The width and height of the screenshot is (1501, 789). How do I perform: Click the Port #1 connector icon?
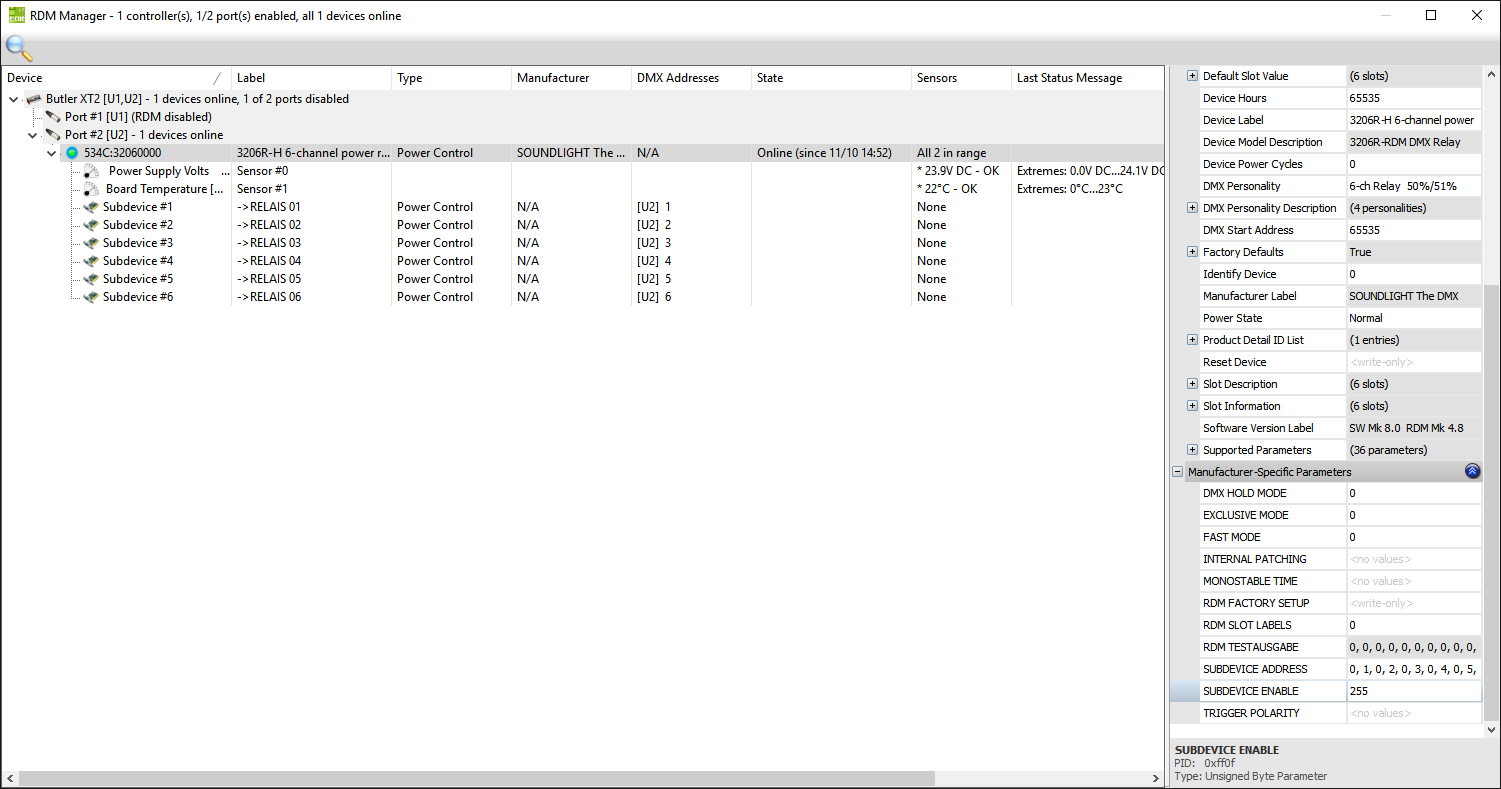(53, 117)
